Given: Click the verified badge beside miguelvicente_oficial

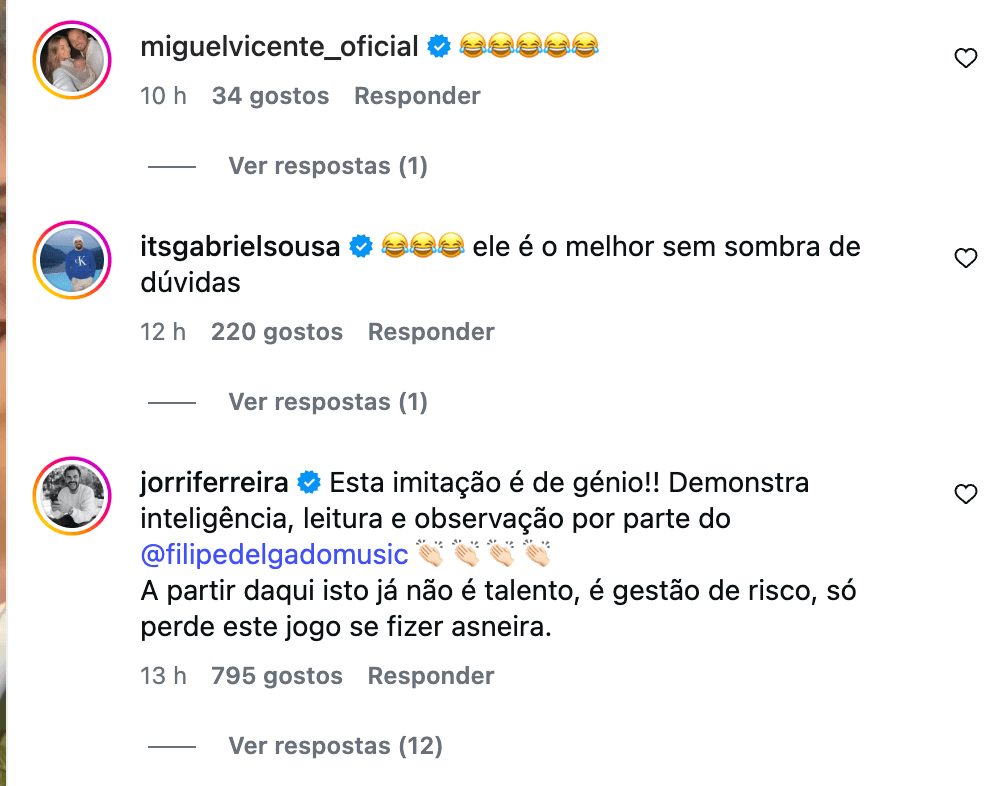Looking at the screenshot, I should 439,46.
